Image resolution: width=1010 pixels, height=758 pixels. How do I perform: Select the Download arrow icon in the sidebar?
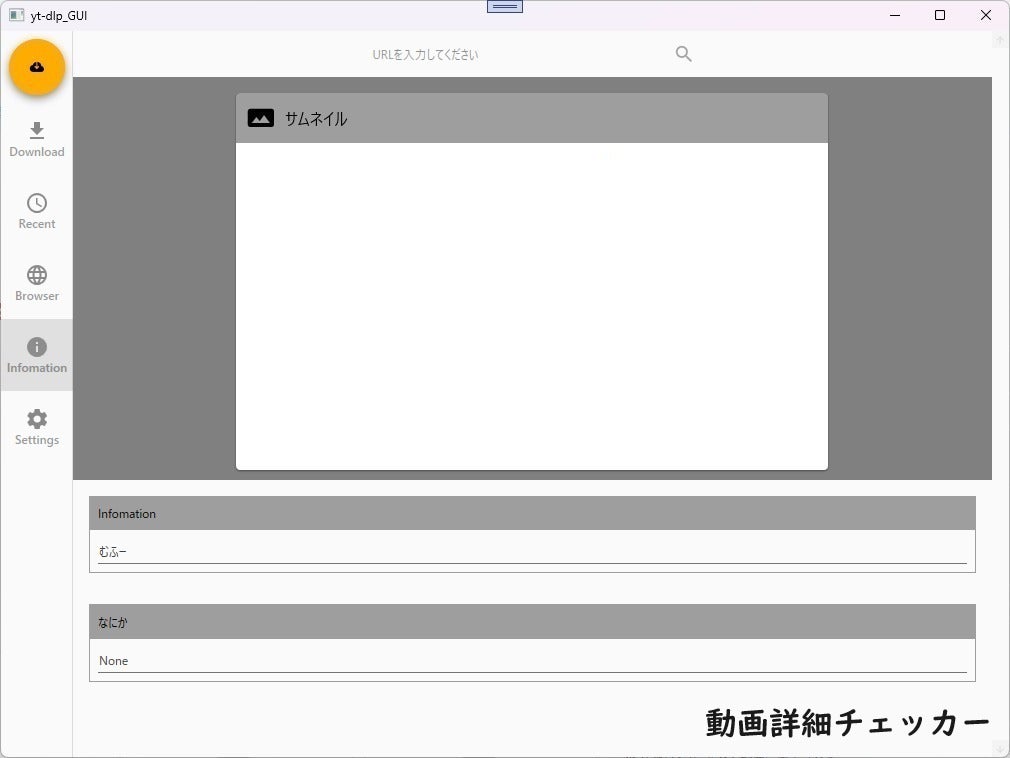point(36,131)
